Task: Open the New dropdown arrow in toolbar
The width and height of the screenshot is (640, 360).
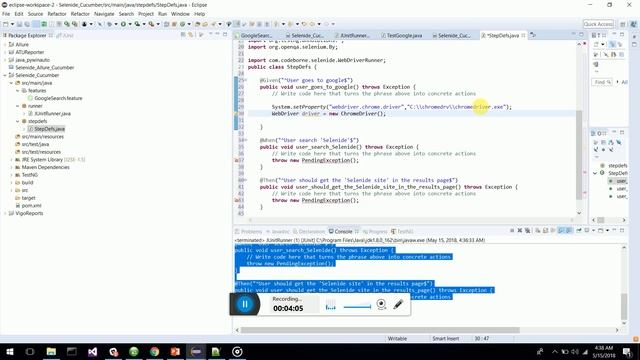Action: [x=12, y=24]
